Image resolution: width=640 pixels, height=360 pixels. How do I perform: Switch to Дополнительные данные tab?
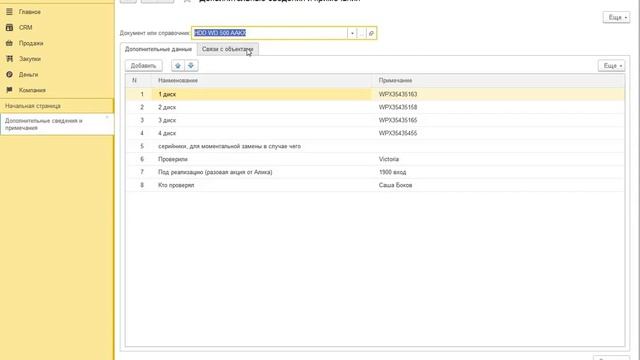(158, 49)
